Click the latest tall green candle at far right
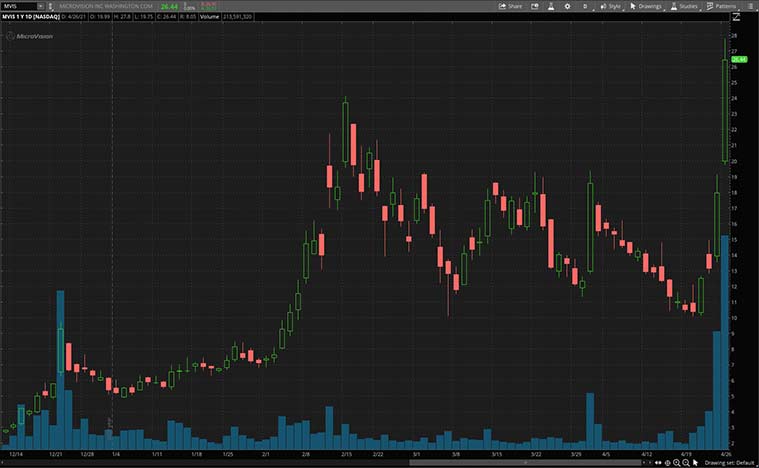 [725, 110]
